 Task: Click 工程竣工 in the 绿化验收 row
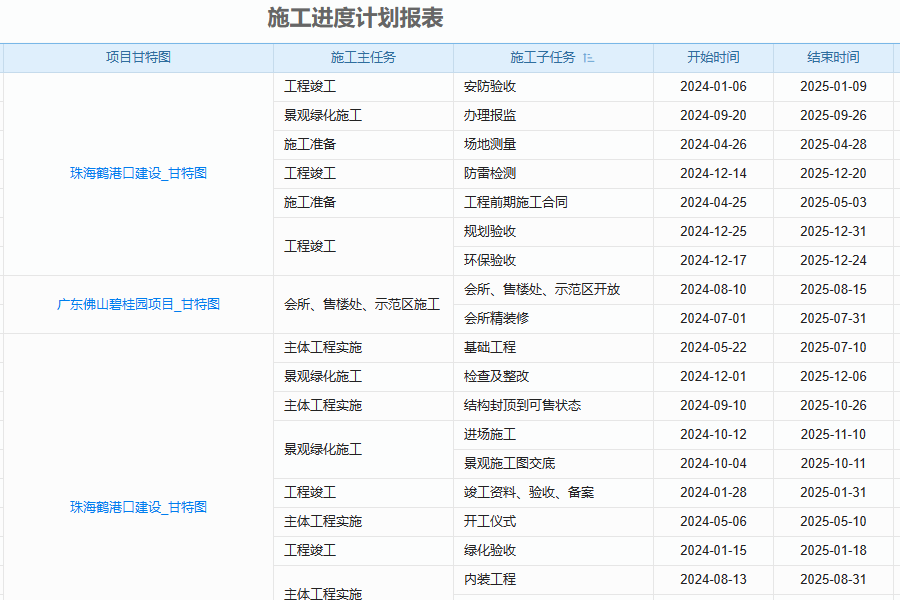(363, 551)
